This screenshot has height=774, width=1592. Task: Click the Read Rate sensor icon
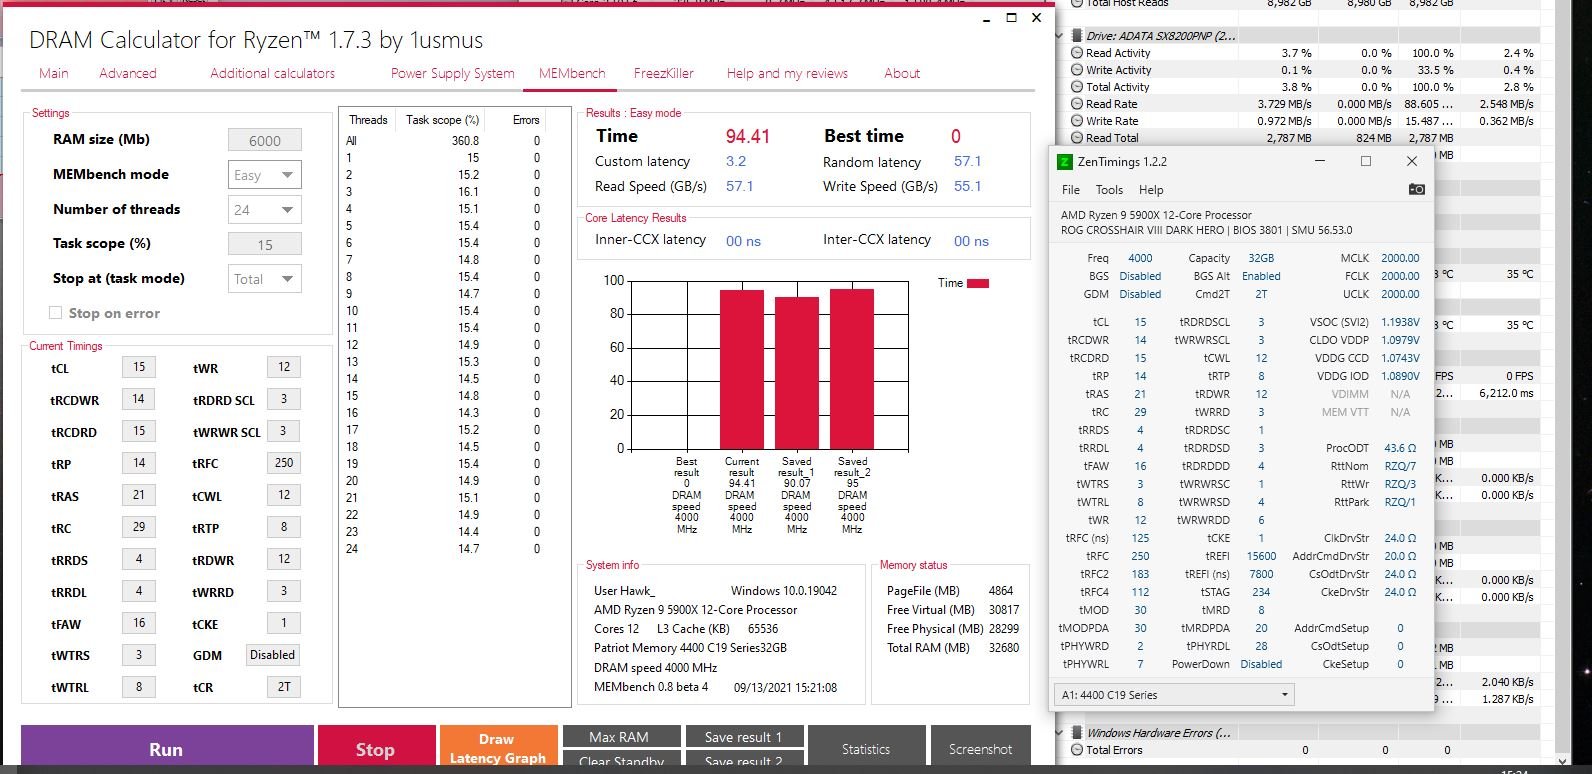[x=1077, y=104]
